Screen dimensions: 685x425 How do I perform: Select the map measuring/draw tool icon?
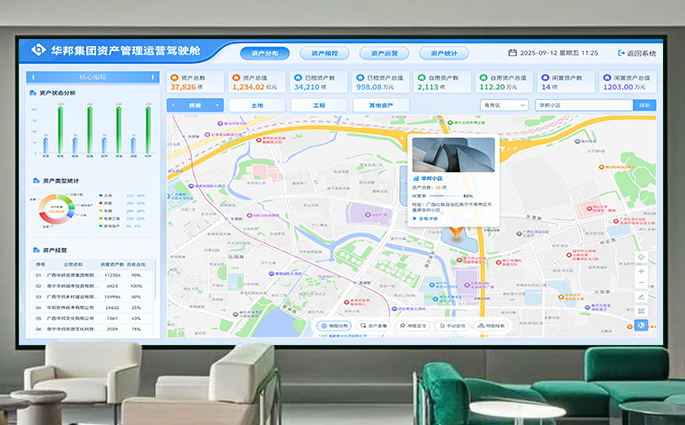[x=641, y=297]
